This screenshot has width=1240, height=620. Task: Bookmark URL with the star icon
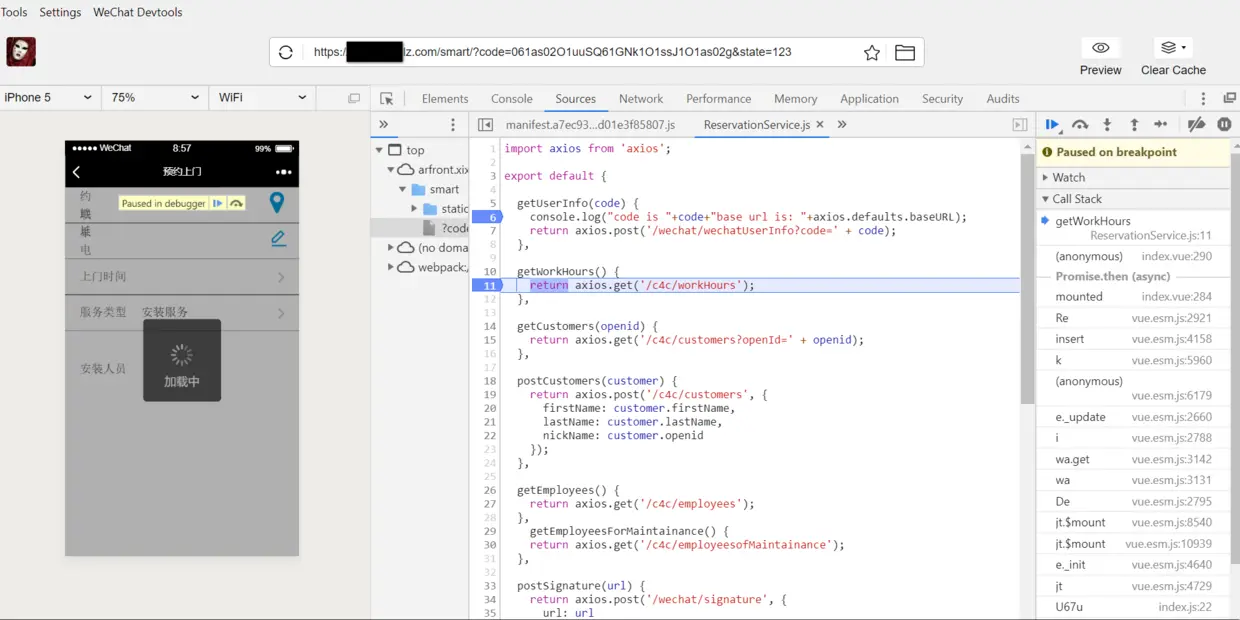872,52
